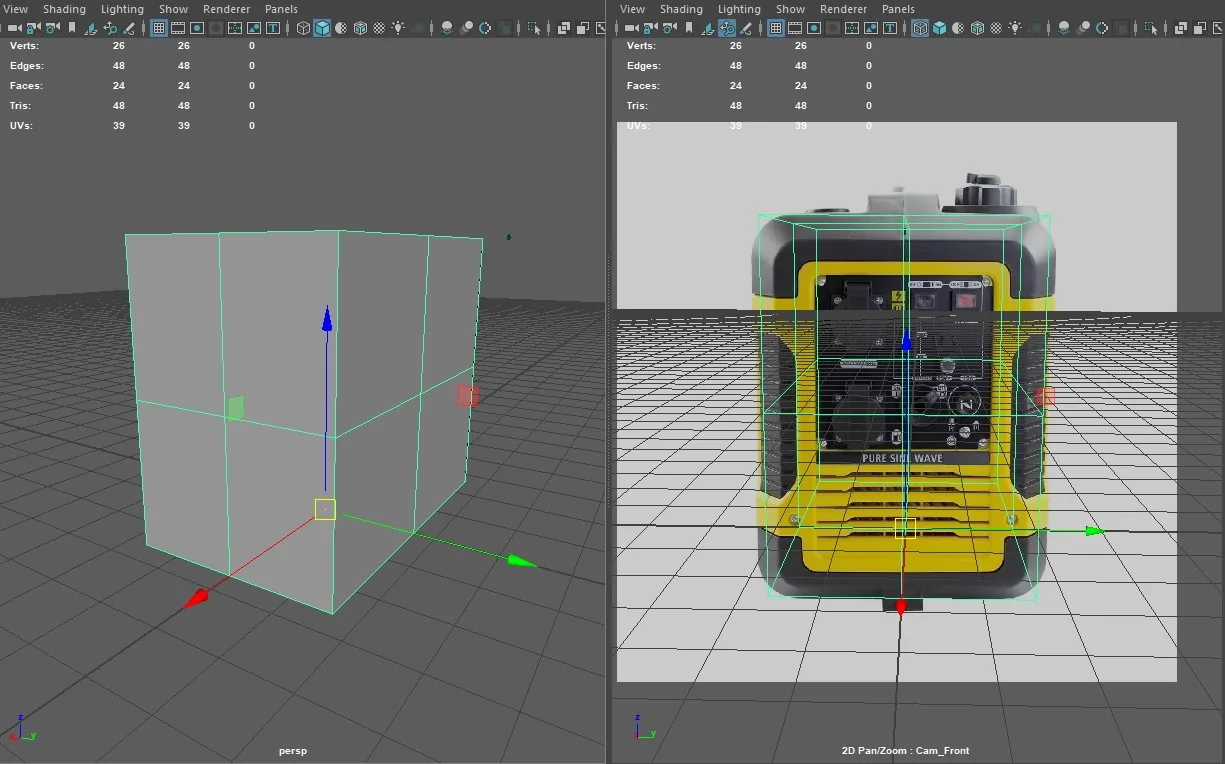Toggle Field Chart in persp panel toolbar
Viewport: 1225px width, 764px height.
tap(235, 29)
